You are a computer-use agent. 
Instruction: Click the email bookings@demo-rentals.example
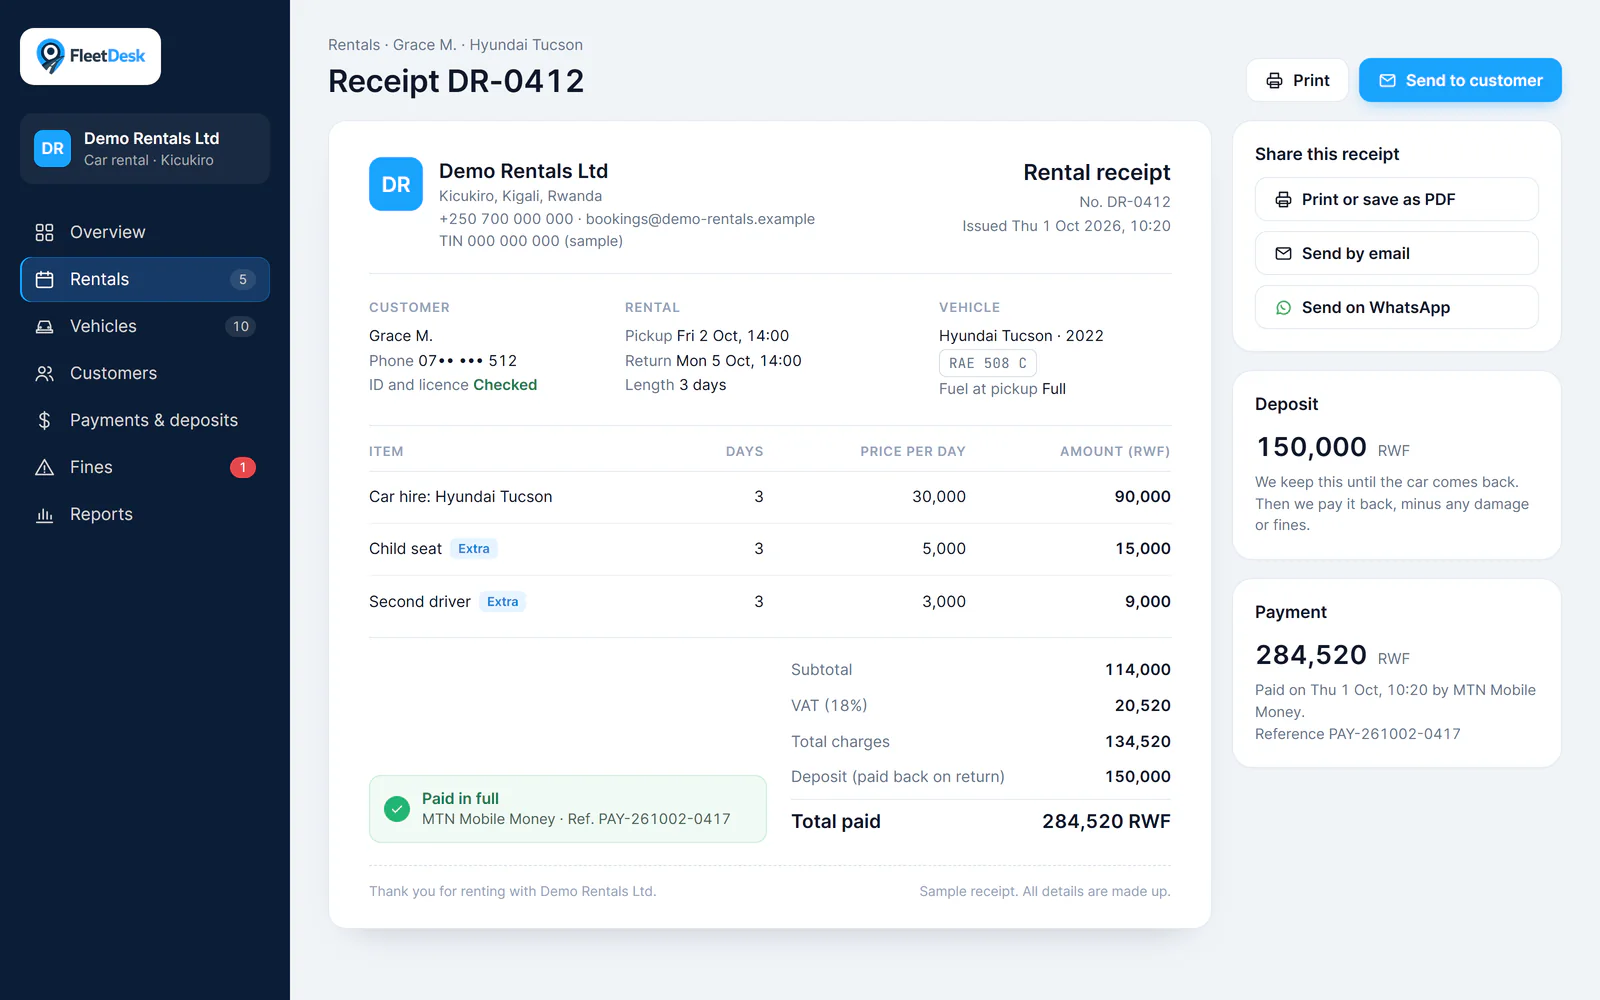(700, 219)
